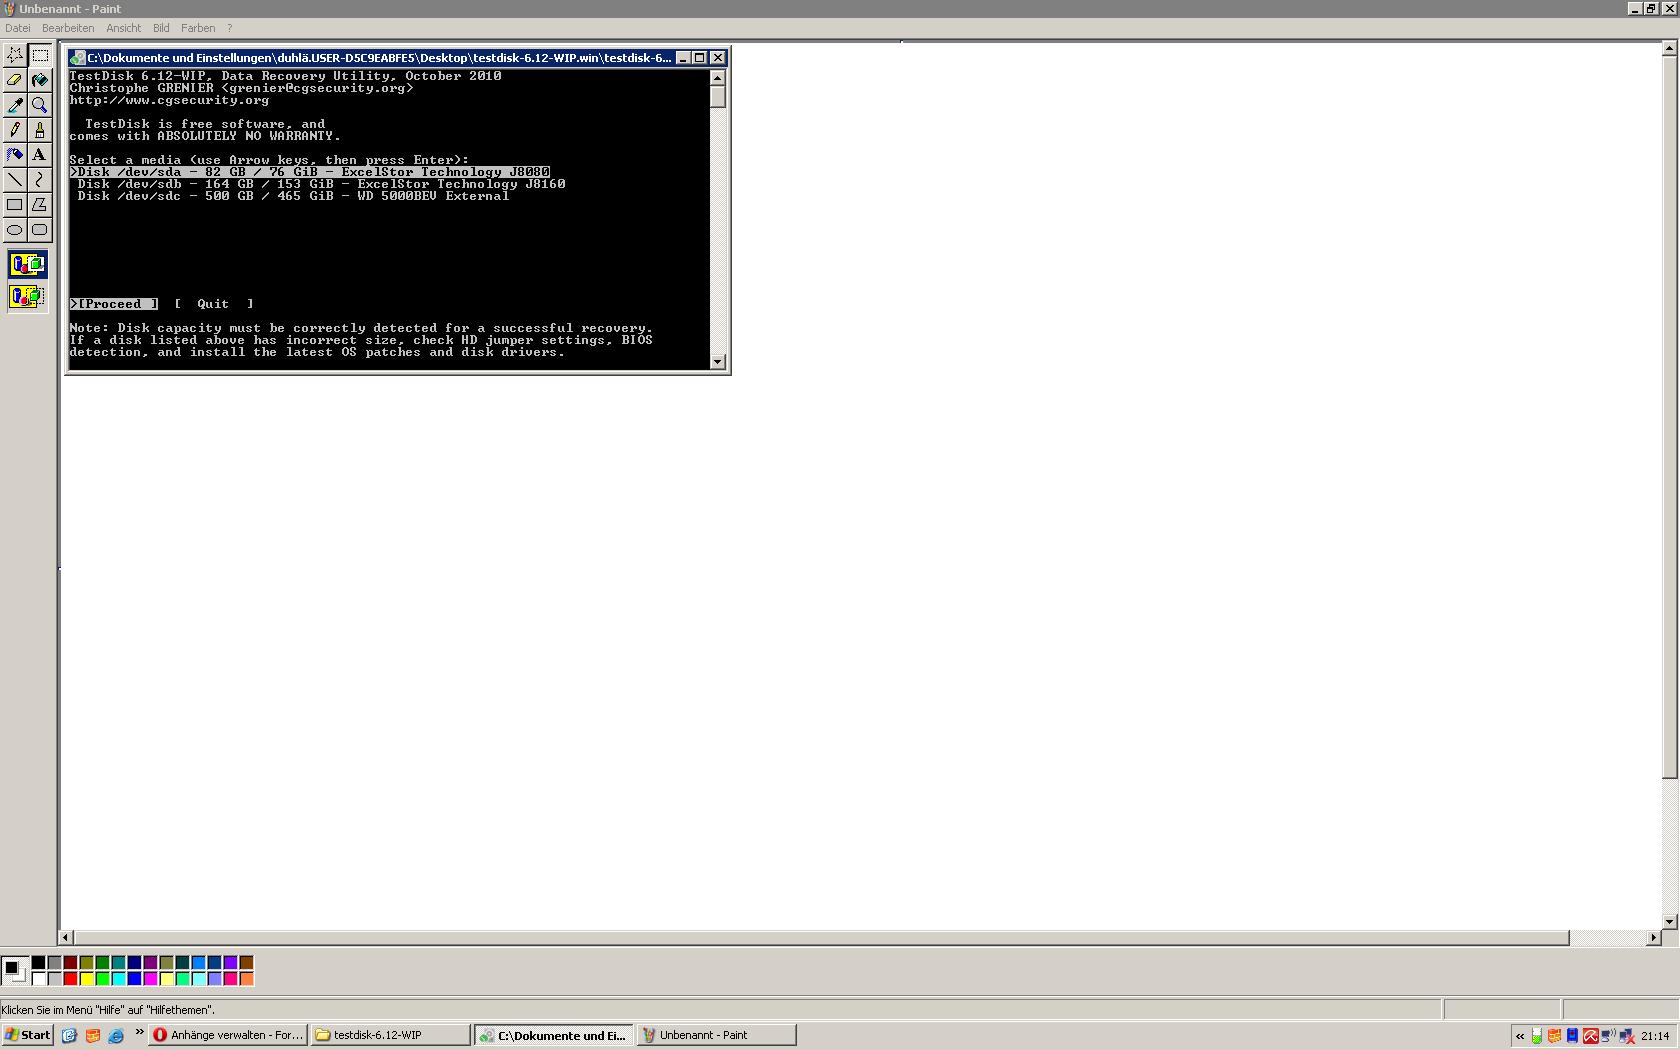
Task: Switch to Opera 'Anhänge verwalten' taskbar window
Action: (x=228, y=1035)
